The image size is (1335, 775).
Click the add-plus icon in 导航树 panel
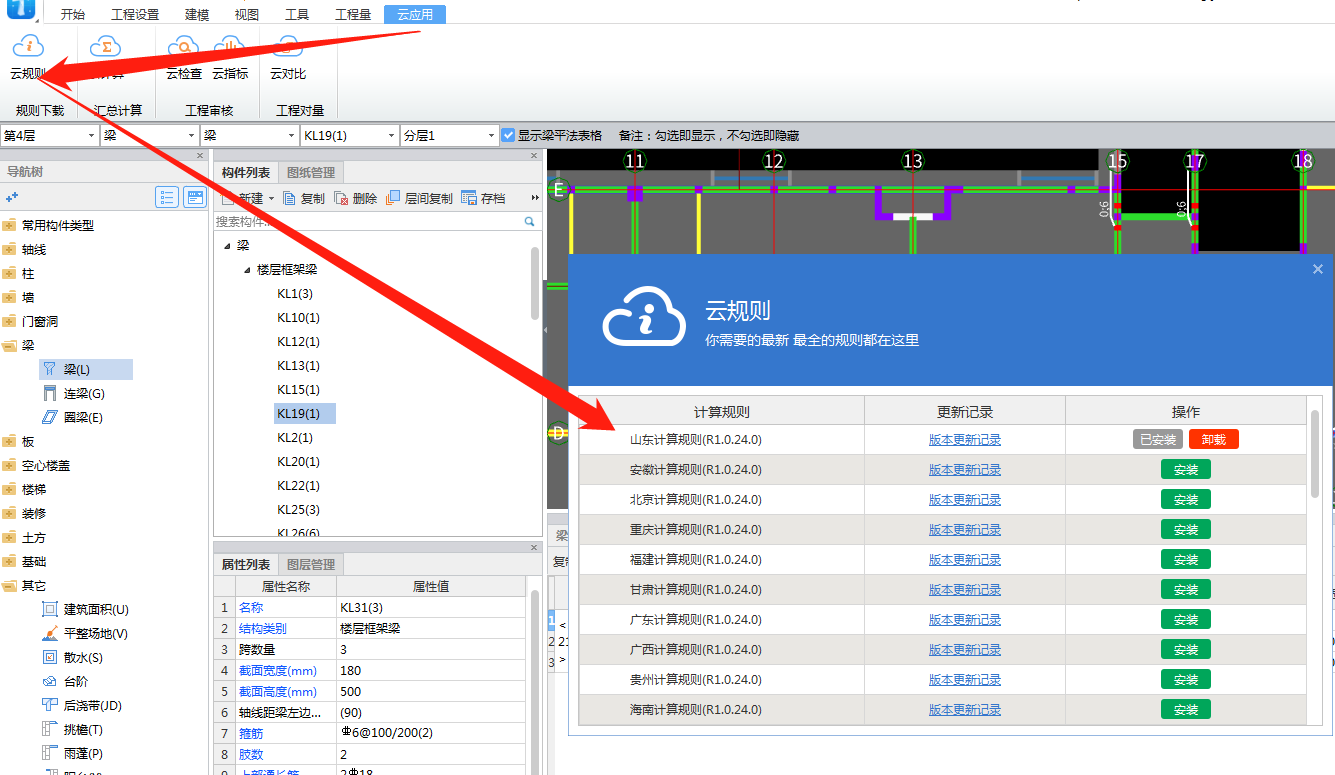click(x=12, y=197)
